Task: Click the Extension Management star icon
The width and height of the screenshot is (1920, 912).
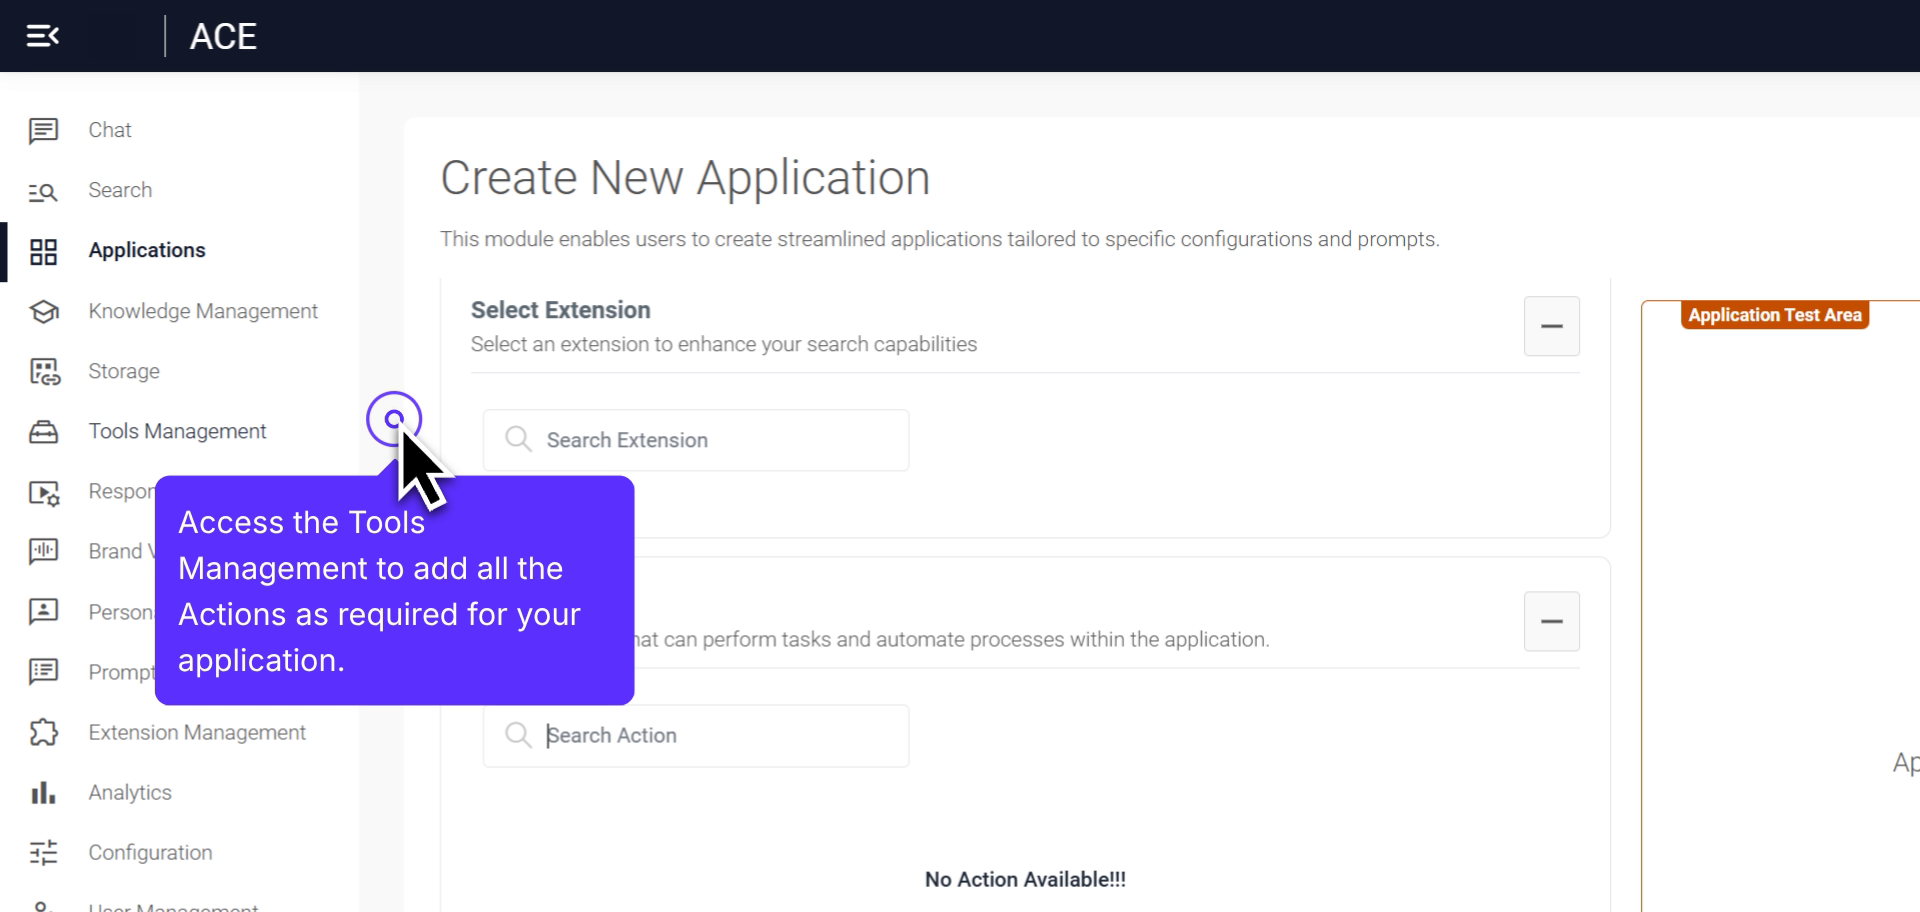Action: pos(43,732)
